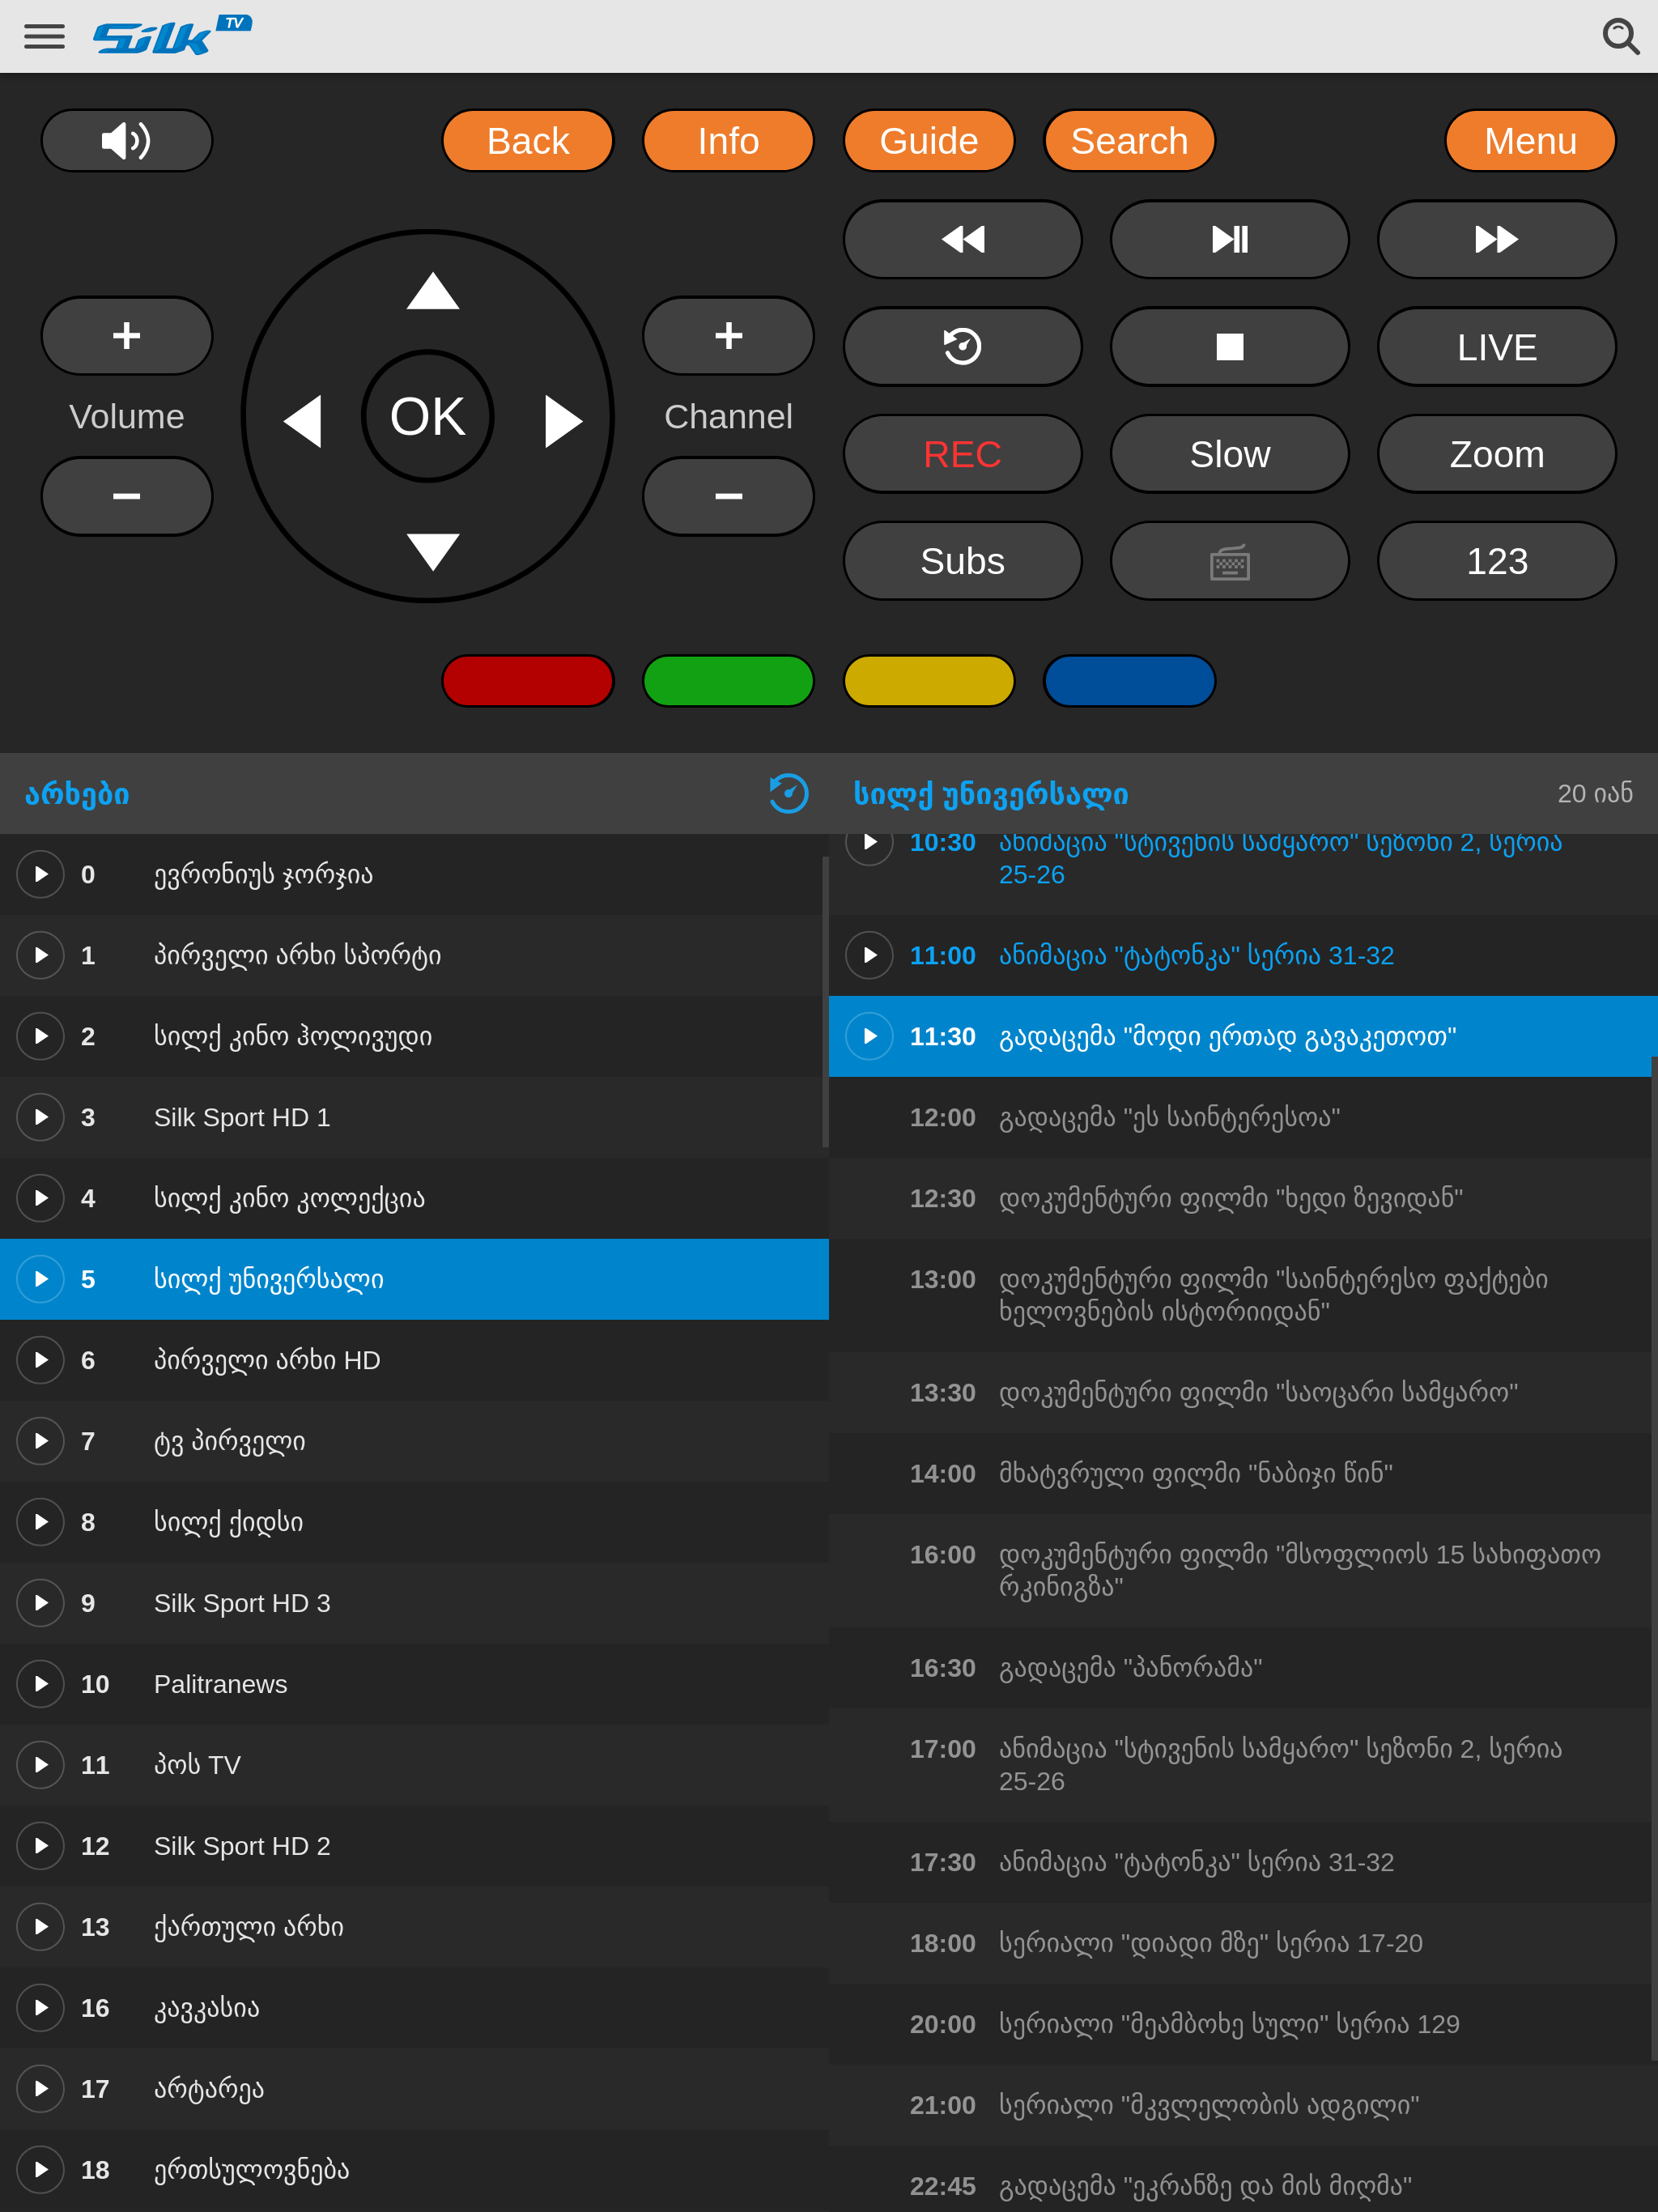Open the orange Guide button
The height and width of the screenshot is (2212, 1658).
[x=929, y=140]
